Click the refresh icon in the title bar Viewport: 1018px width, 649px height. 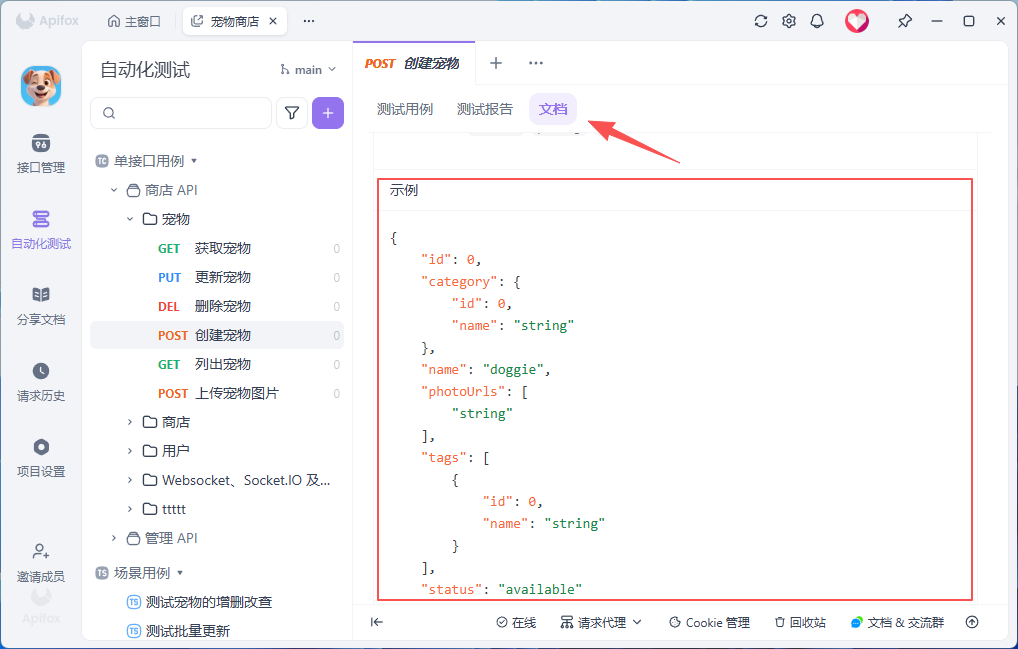pos(761,21)
